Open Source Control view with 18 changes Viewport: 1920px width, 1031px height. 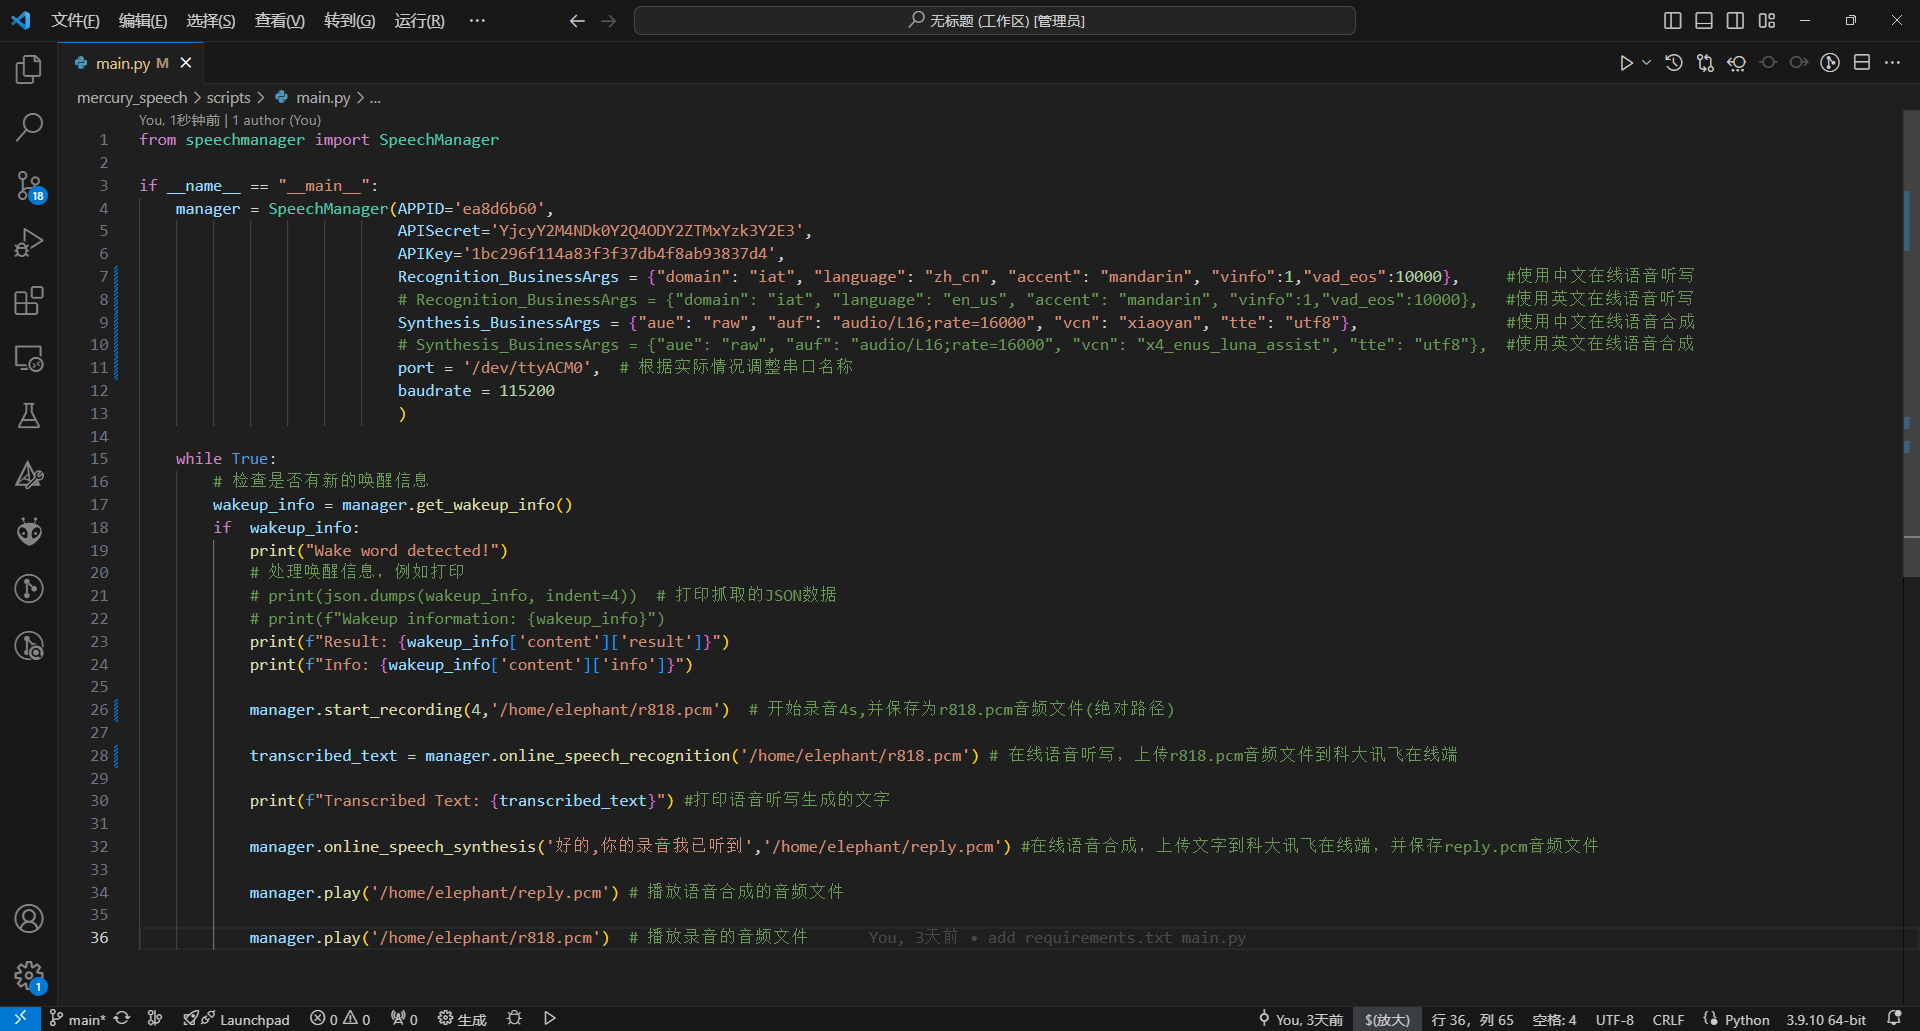(29, 185)
